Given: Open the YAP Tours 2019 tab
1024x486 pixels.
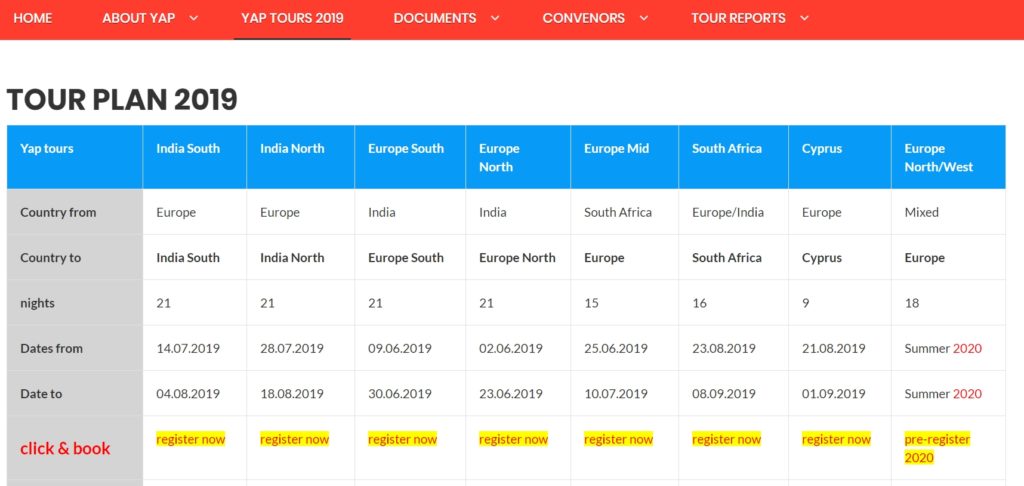Looking at the screenshot, I should tap(292, 18).
